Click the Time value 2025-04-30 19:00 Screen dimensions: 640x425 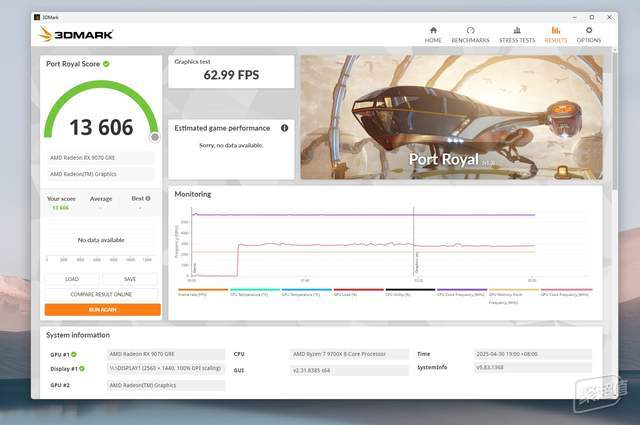pos(533,354)
